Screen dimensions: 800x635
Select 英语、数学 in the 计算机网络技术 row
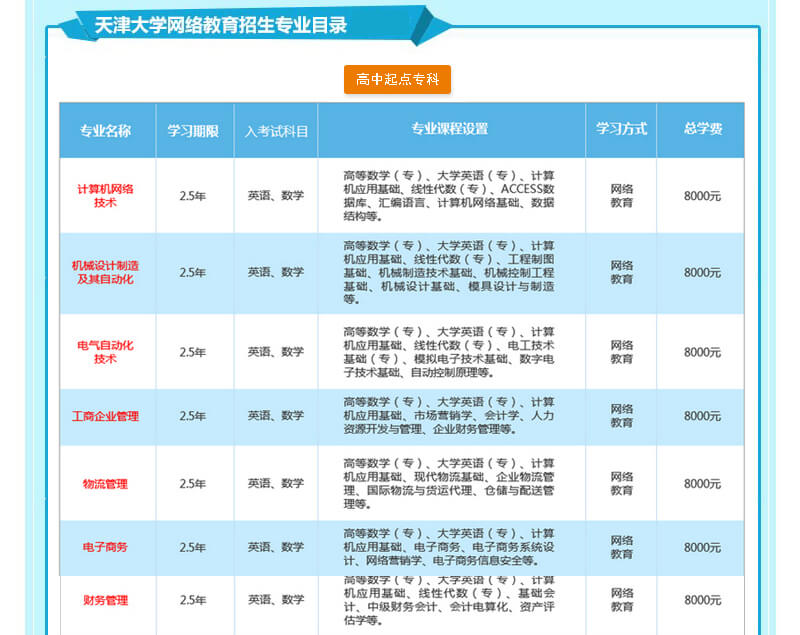pyautogui.click(x=276, y=195)
